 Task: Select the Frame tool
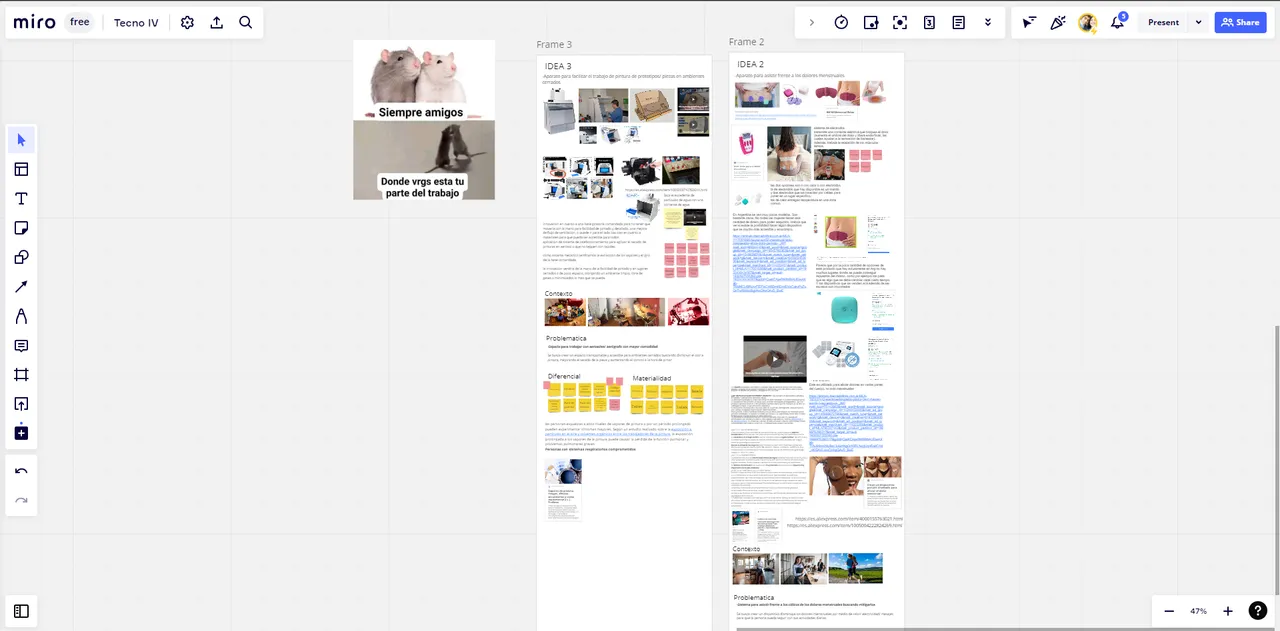click(x=21, y=375)
